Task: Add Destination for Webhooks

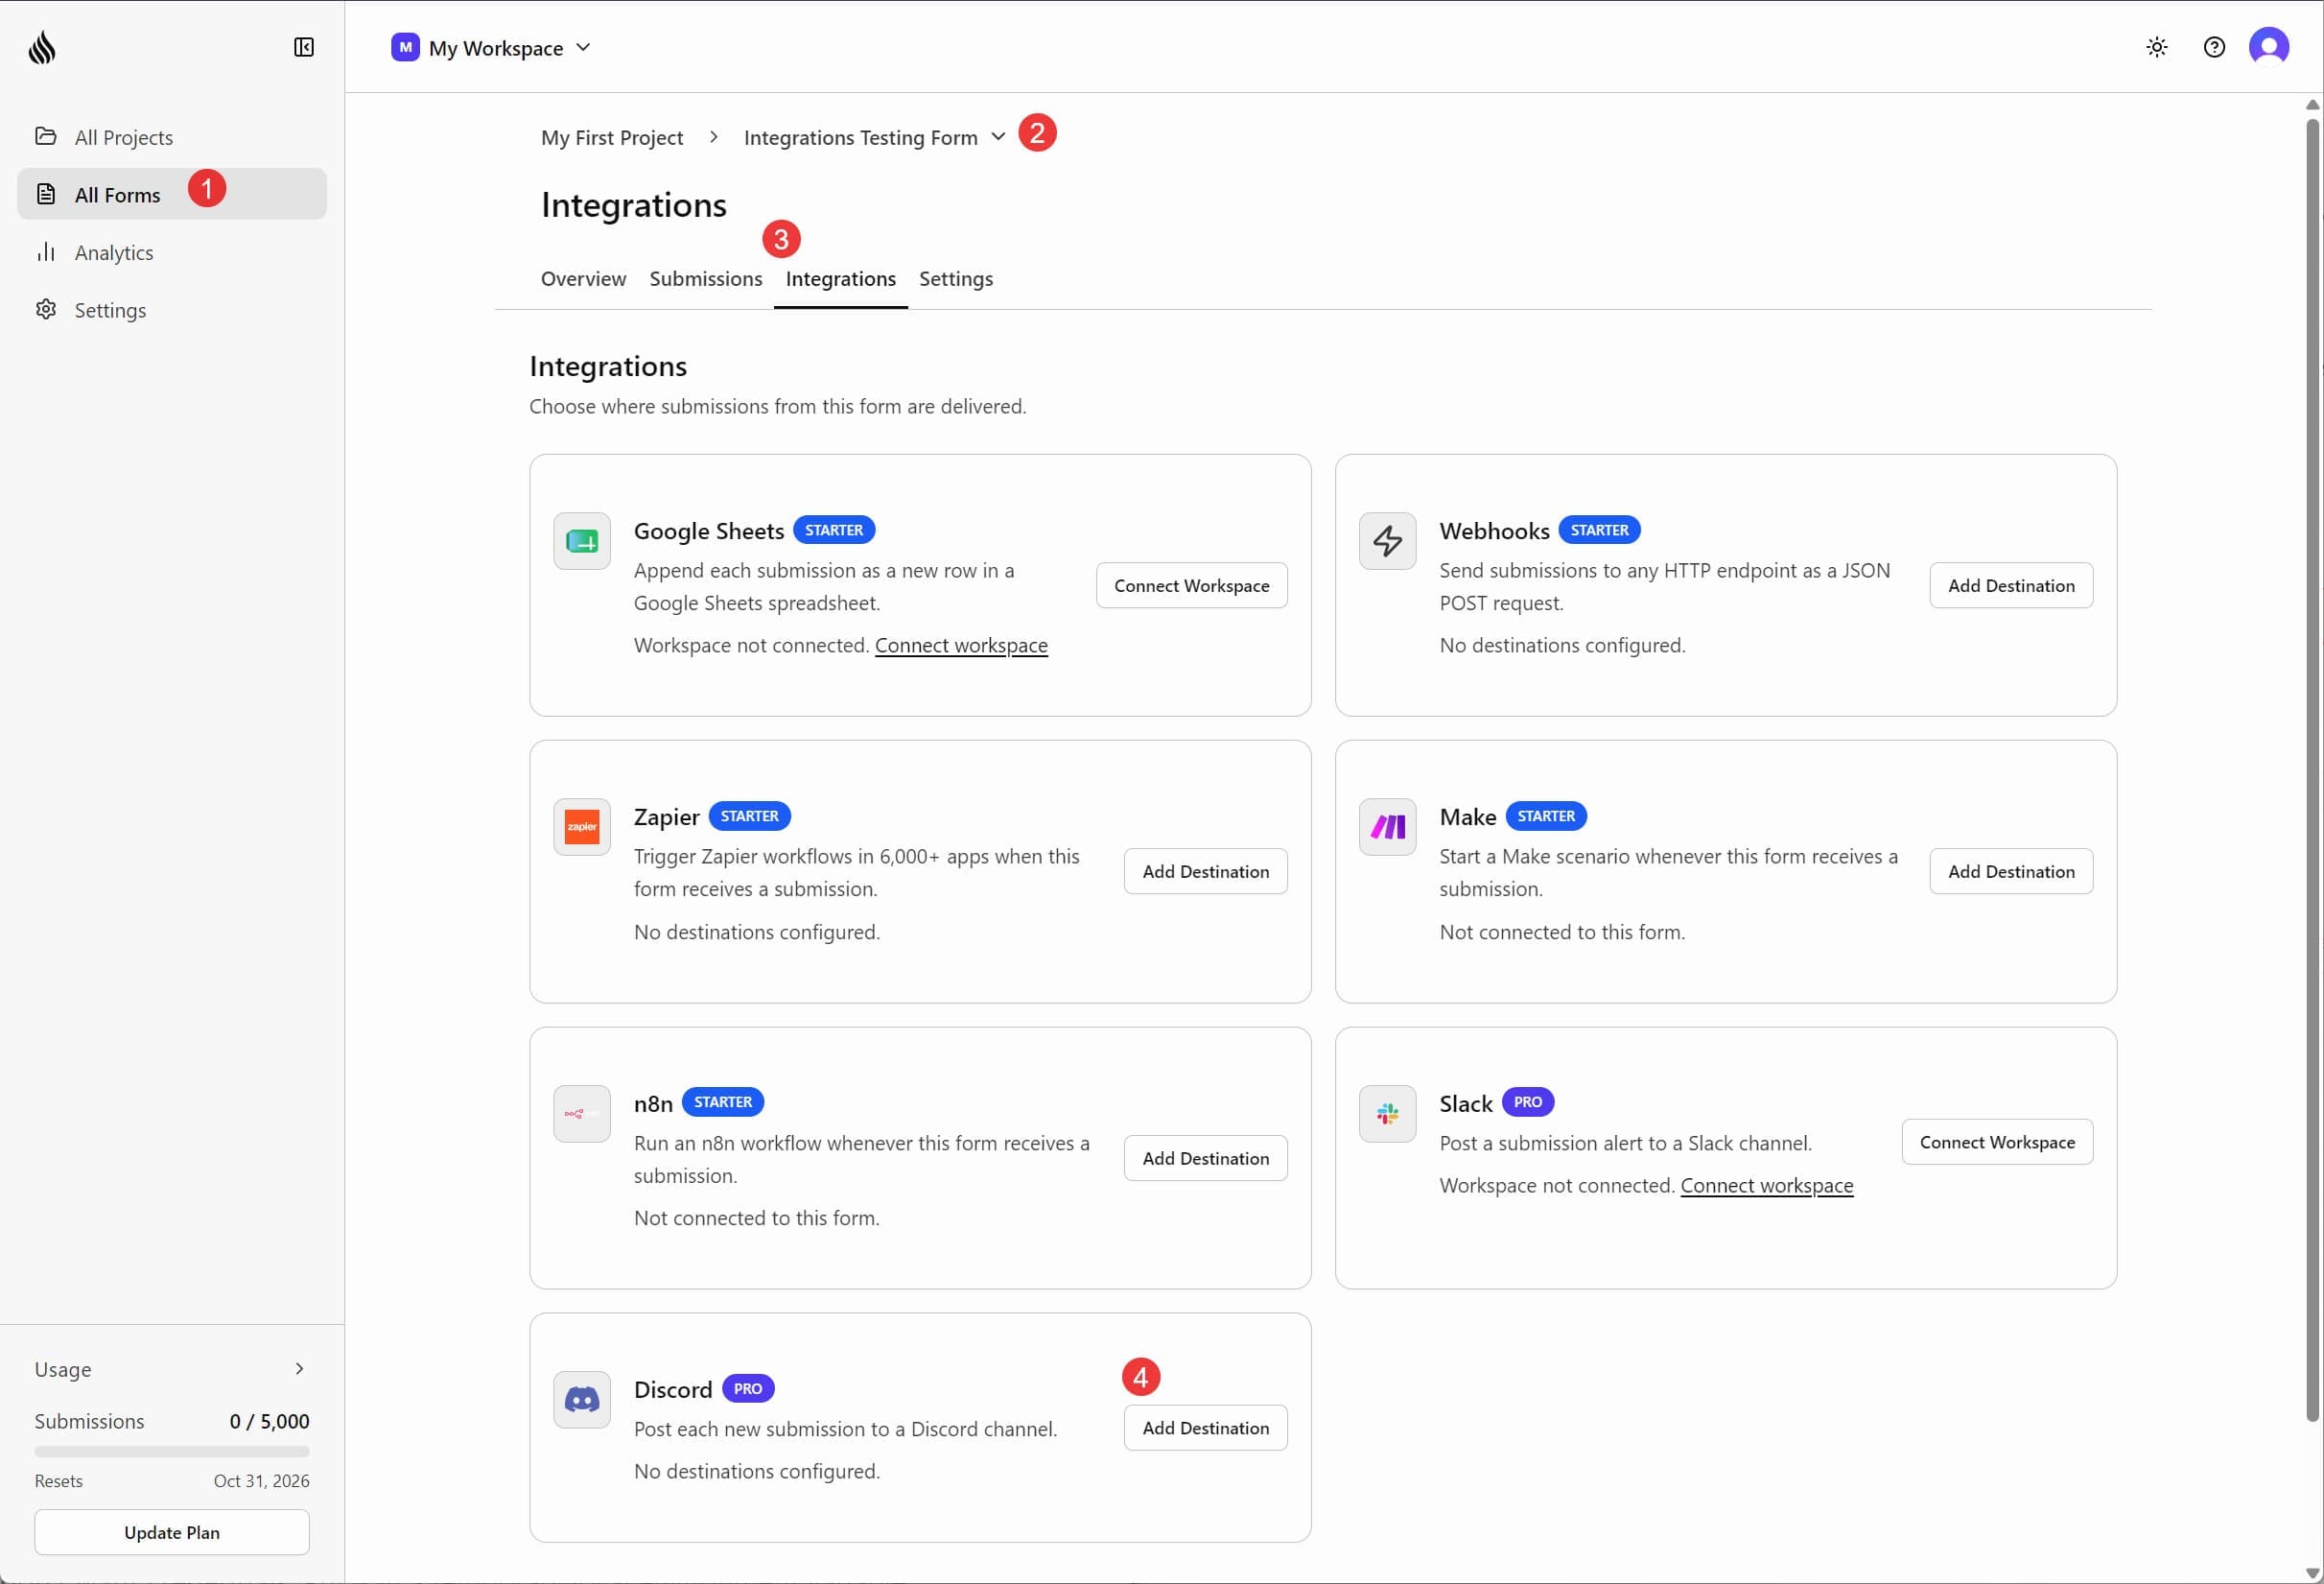Action: pyautogui.click(x=2010, y=585)
